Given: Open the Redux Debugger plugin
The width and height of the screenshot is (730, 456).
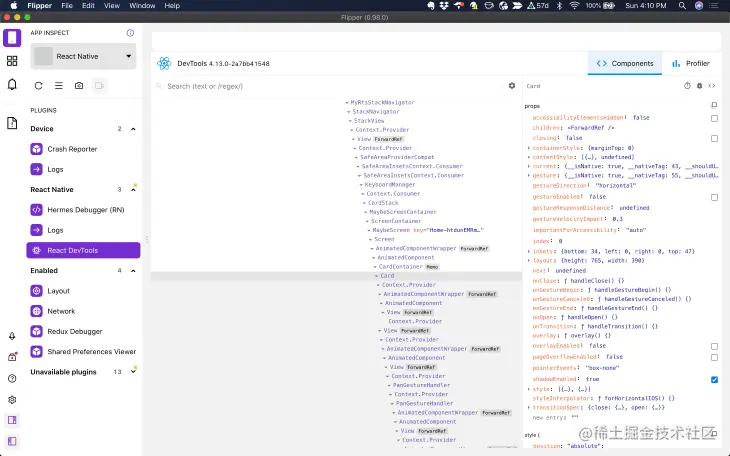Looking at the screenshot, I should (83, 331).
